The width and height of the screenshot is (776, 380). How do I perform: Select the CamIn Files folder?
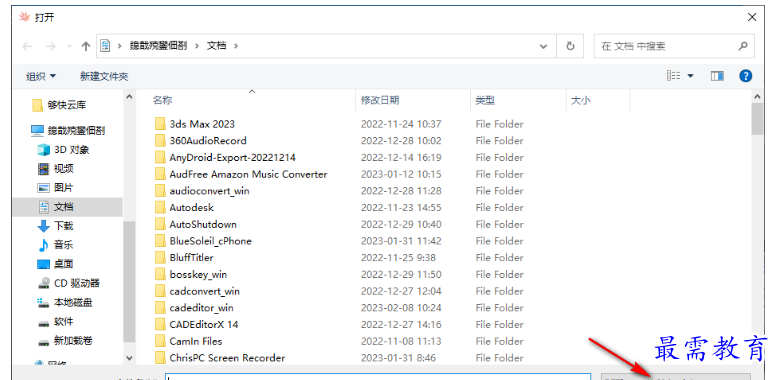pos(195,341)
